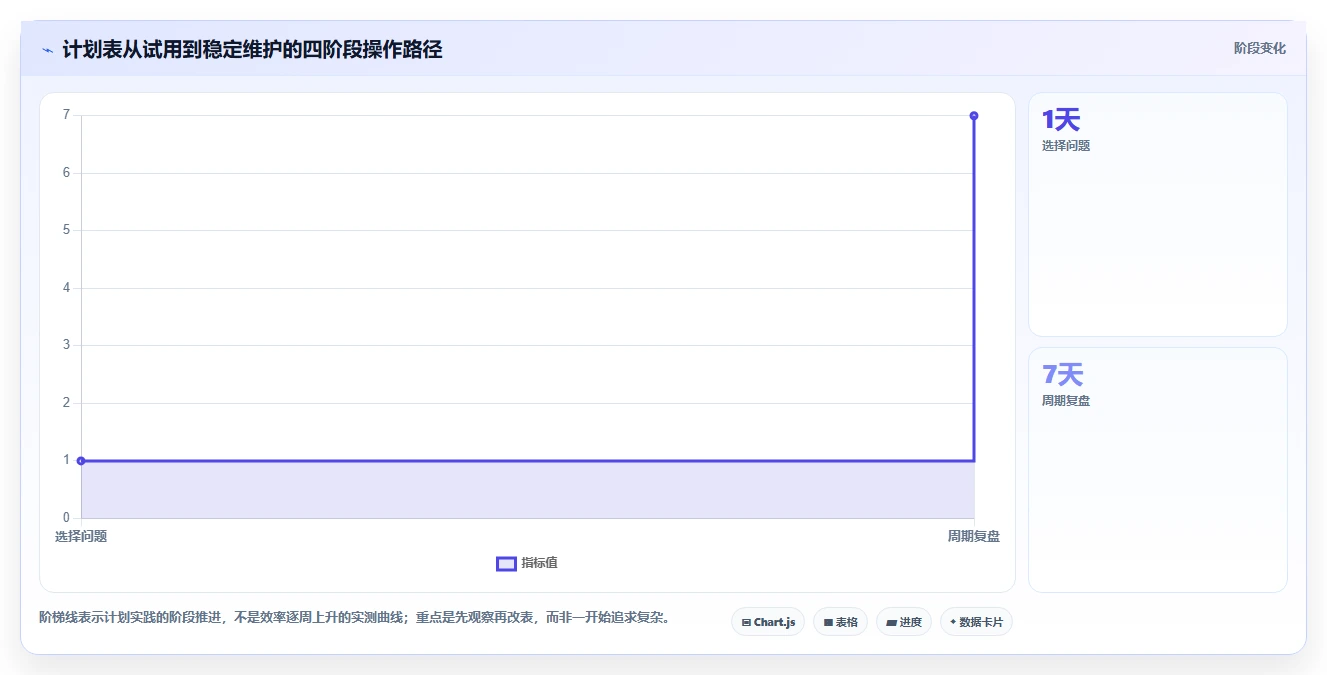This screenshot has height=675, width=1327.
Task: Select the 数据卡片 tag chip
Action: click(x=976, y=622)
